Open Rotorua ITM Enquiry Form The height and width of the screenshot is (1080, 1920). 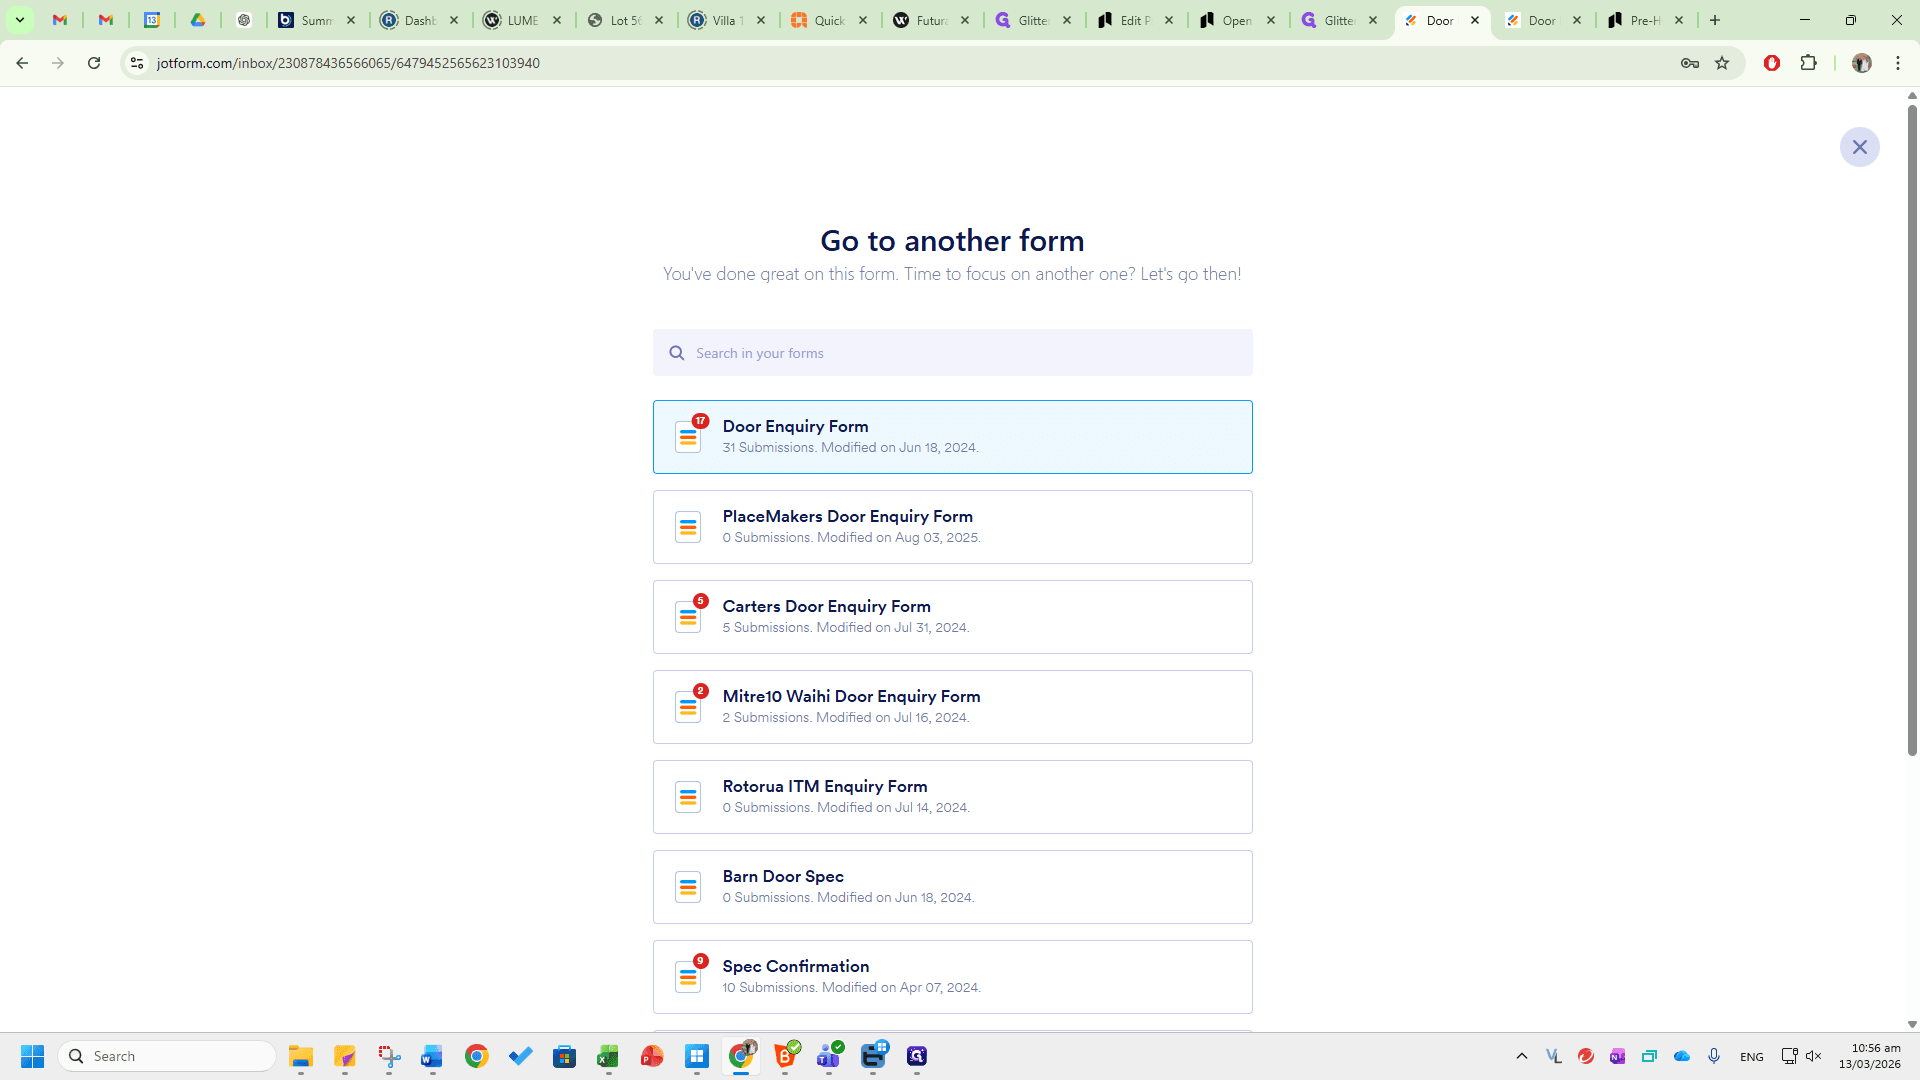[x=952, y=797]
